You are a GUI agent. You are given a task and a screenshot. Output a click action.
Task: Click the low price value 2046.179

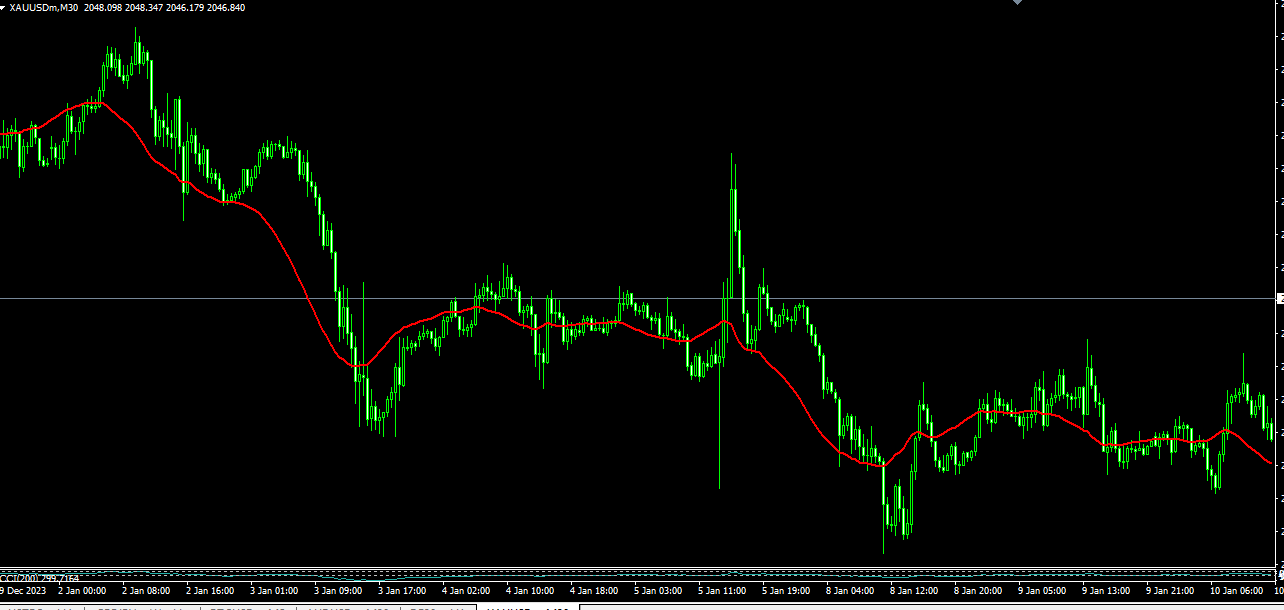(187, 7)
